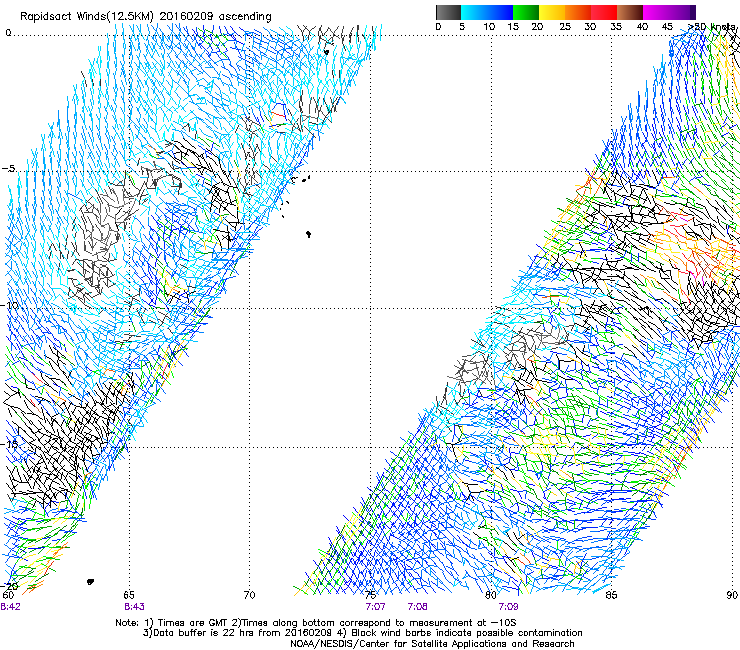Screen dimensions: 740x650
Task: Click the purple overpass time '7:09'
Action: pyautogui.click(x=509, y=607)
